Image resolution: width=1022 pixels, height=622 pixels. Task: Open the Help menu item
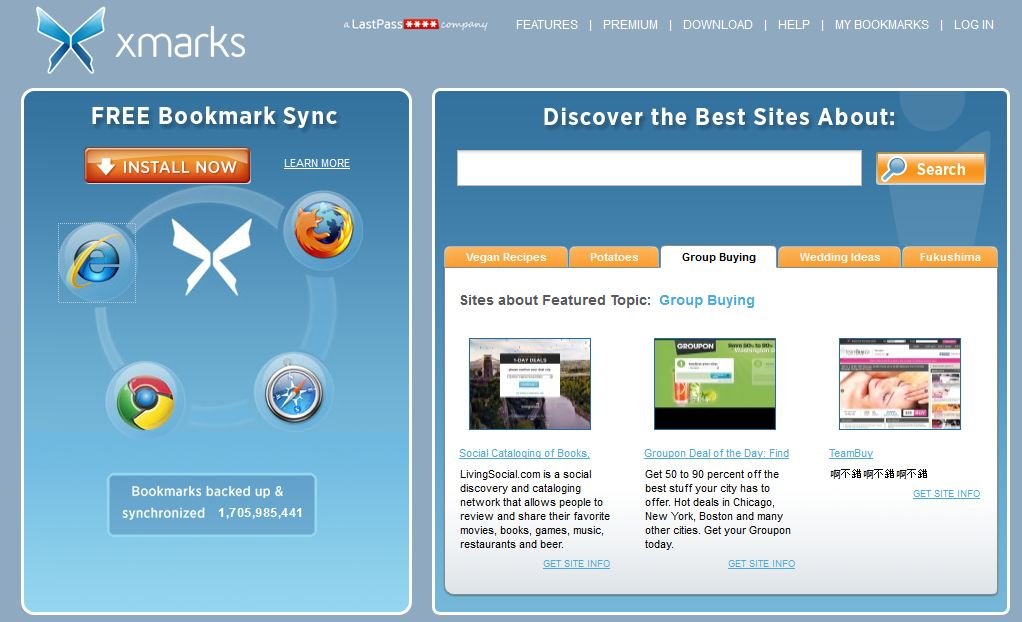[x=793, y=25]
